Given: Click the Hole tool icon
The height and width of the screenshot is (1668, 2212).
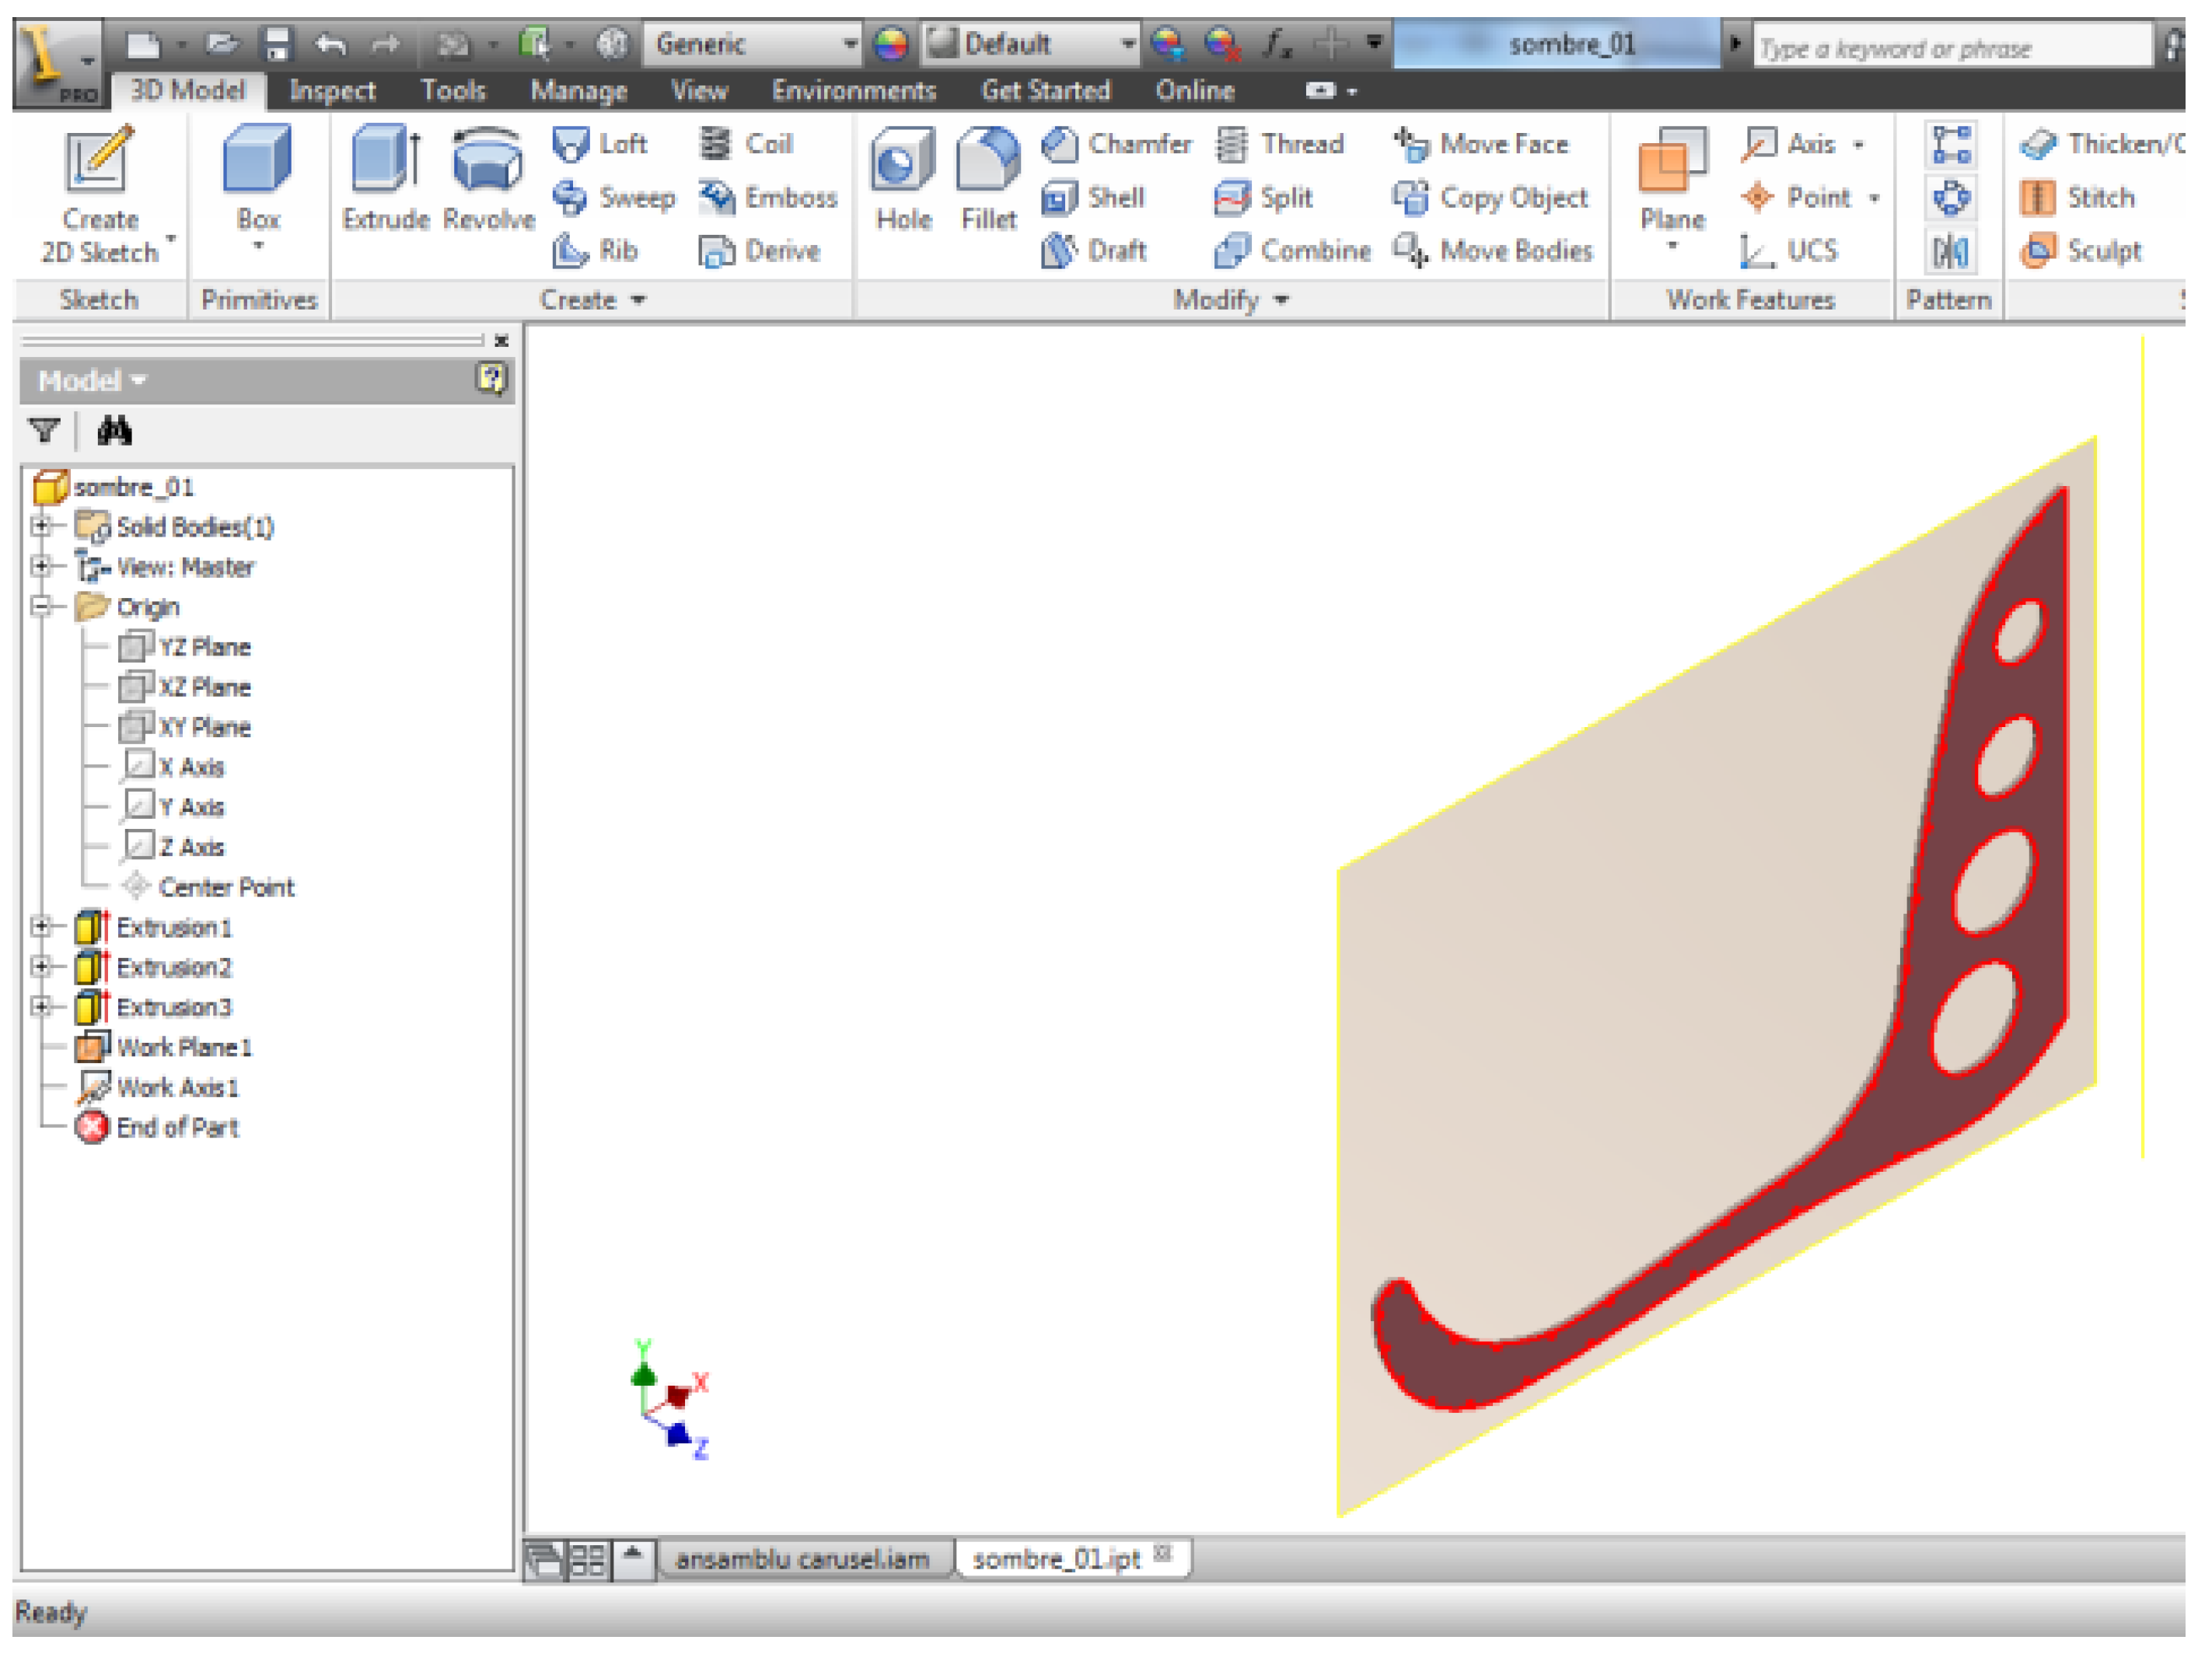Looking at the screenshot, I should [x=903, y=162].
